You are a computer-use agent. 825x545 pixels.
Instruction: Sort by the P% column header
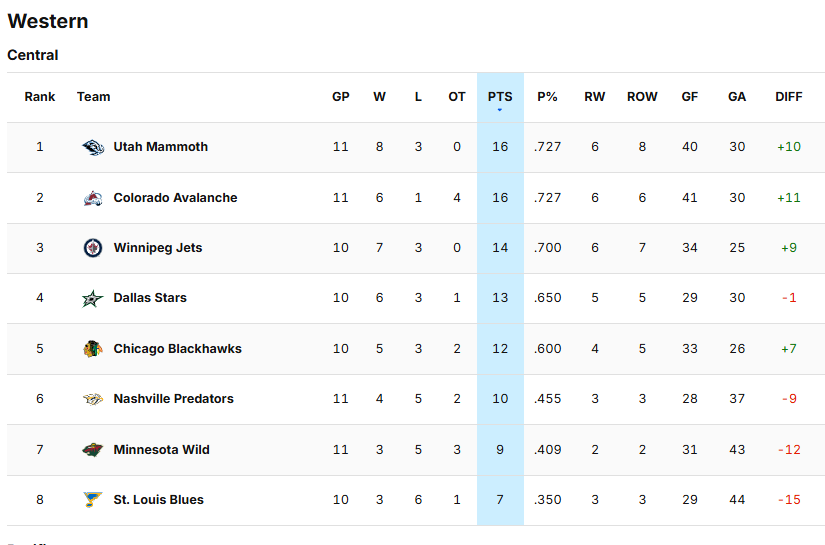click(547, 97)
